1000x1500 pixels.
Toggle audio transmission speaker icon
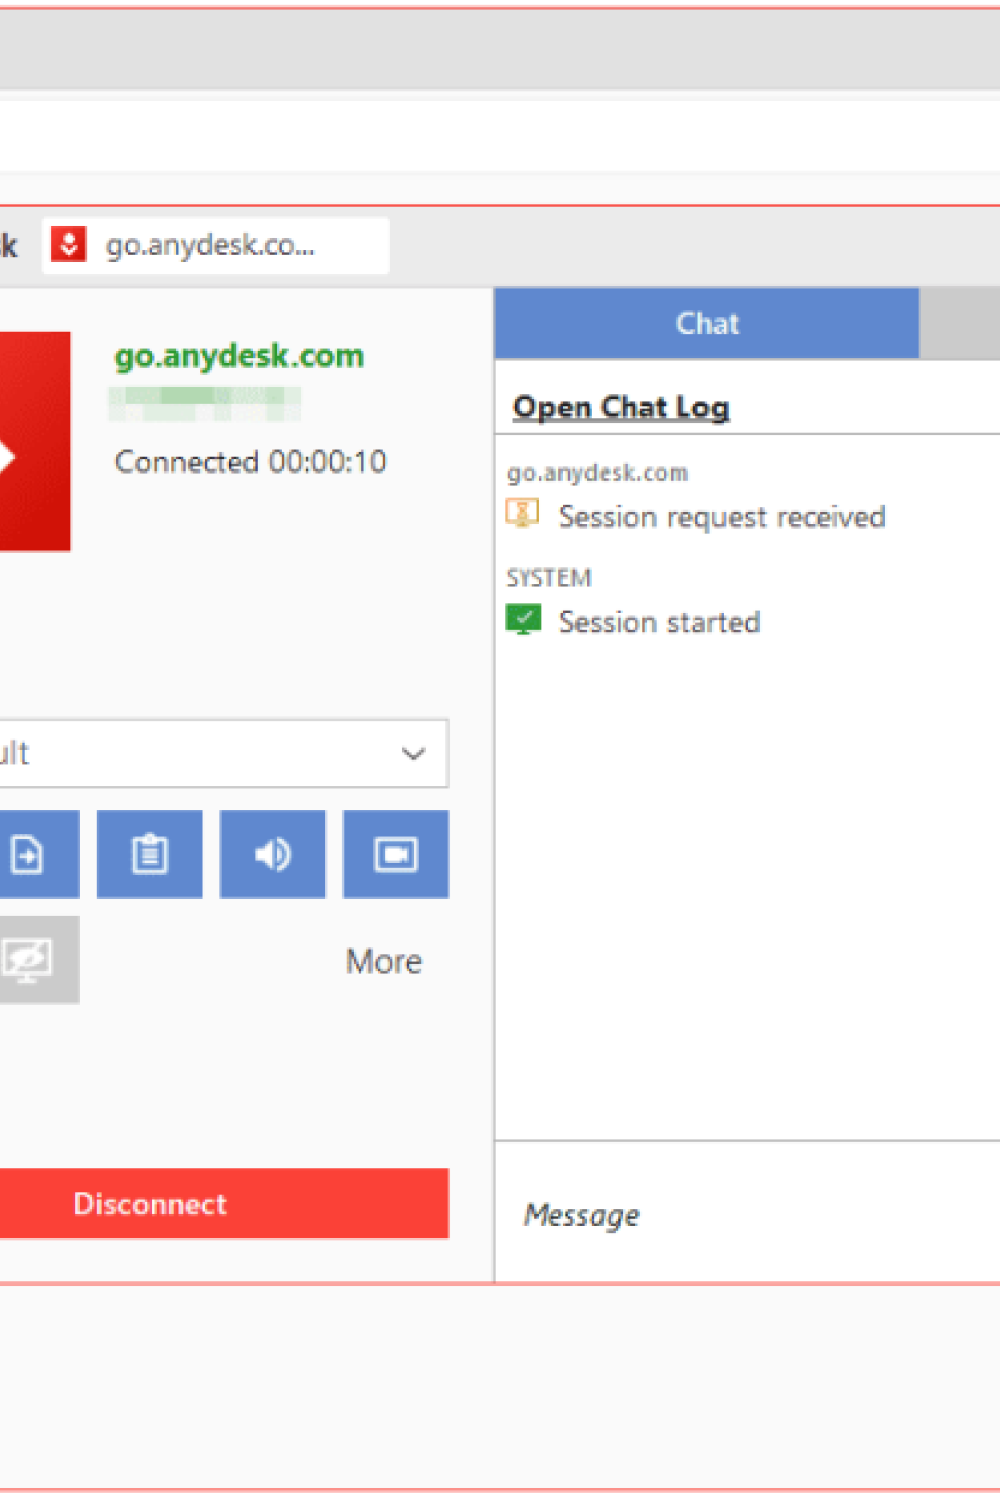click(x=273, y=854)
